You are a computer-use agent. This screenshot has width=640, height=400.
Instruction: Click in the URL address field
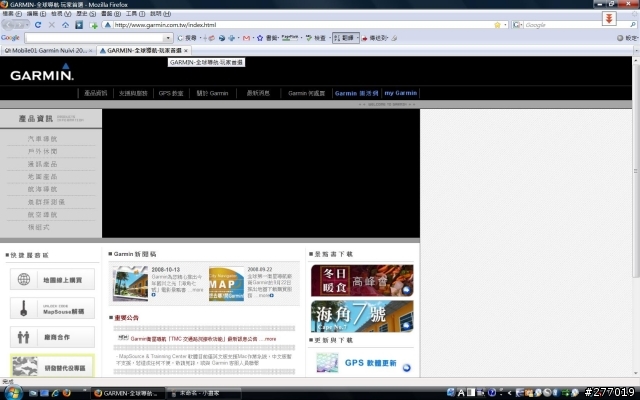(x=302, y=25)
